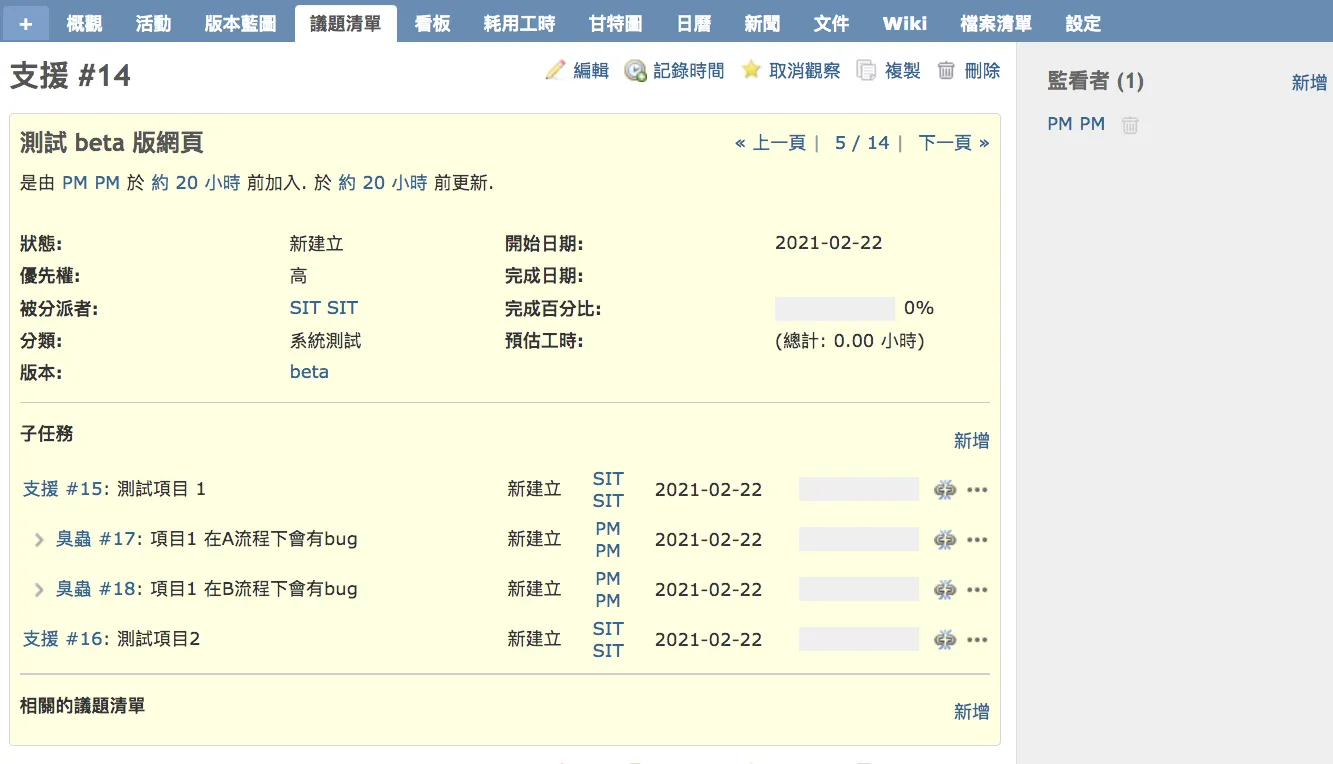Open bug 臭蟲 #18 link
The image size is (1333, 764).
click(96, 589)
